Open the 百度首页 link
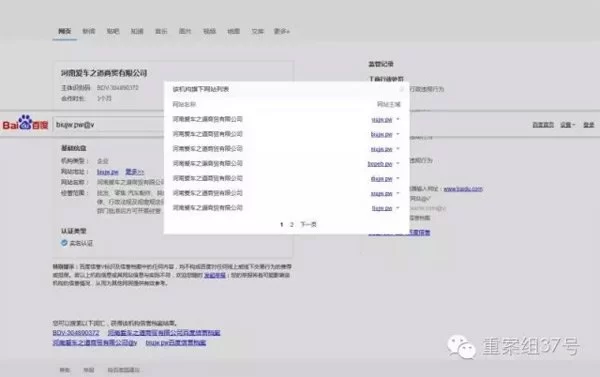 pyautogui.click(x=543, y=125)
